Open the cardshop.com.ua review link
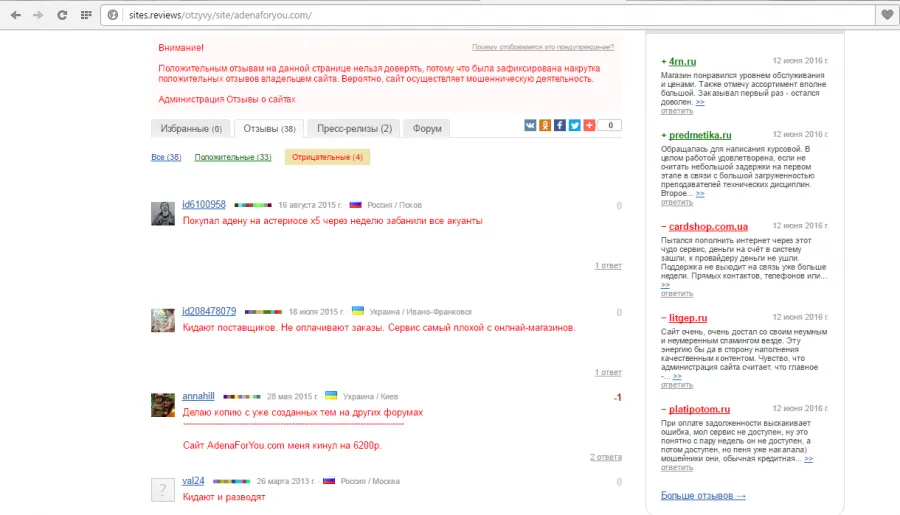The width and height of the screenshot is (900, 515). point(708,226)
